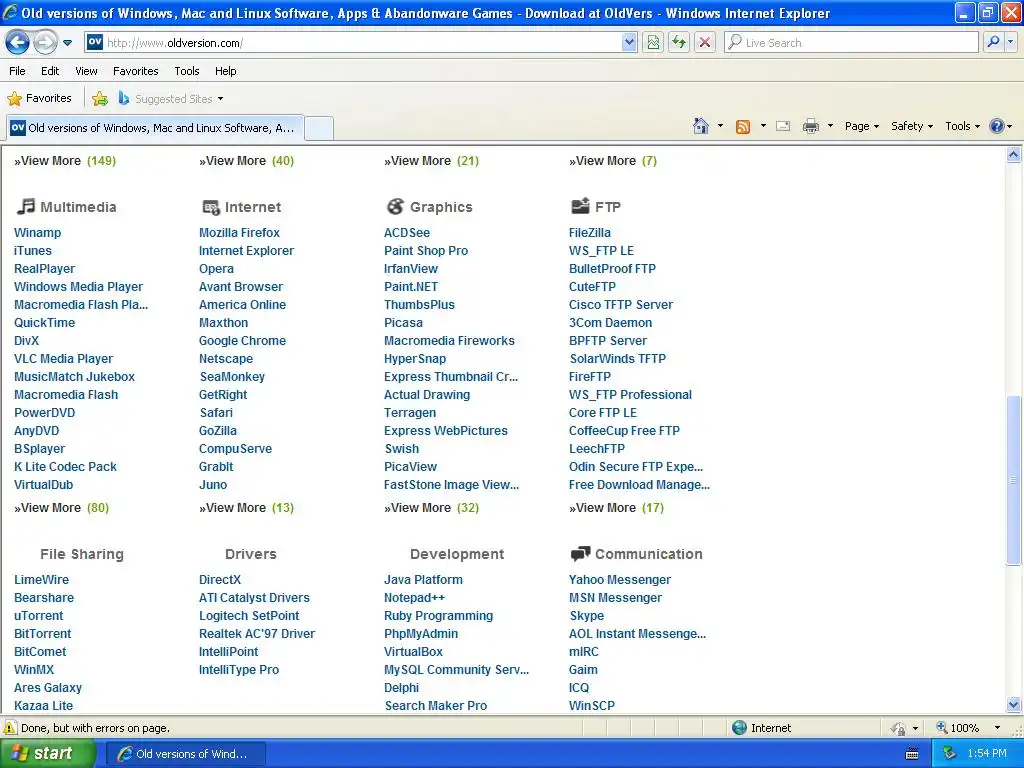
Task: Open a new blank tab
Action: pyautogui.click(x=319, y=128)
